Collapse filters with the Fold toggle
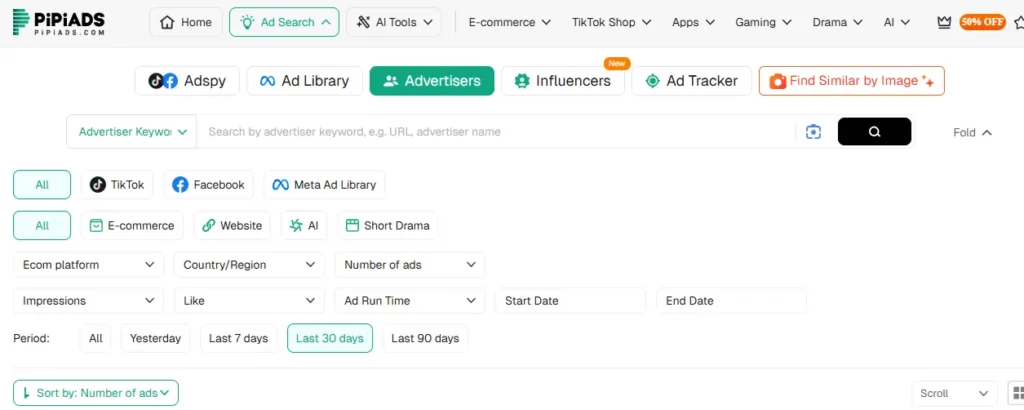Image resolution: width=1024 pixels, height=410 pixels. point(972,133)
